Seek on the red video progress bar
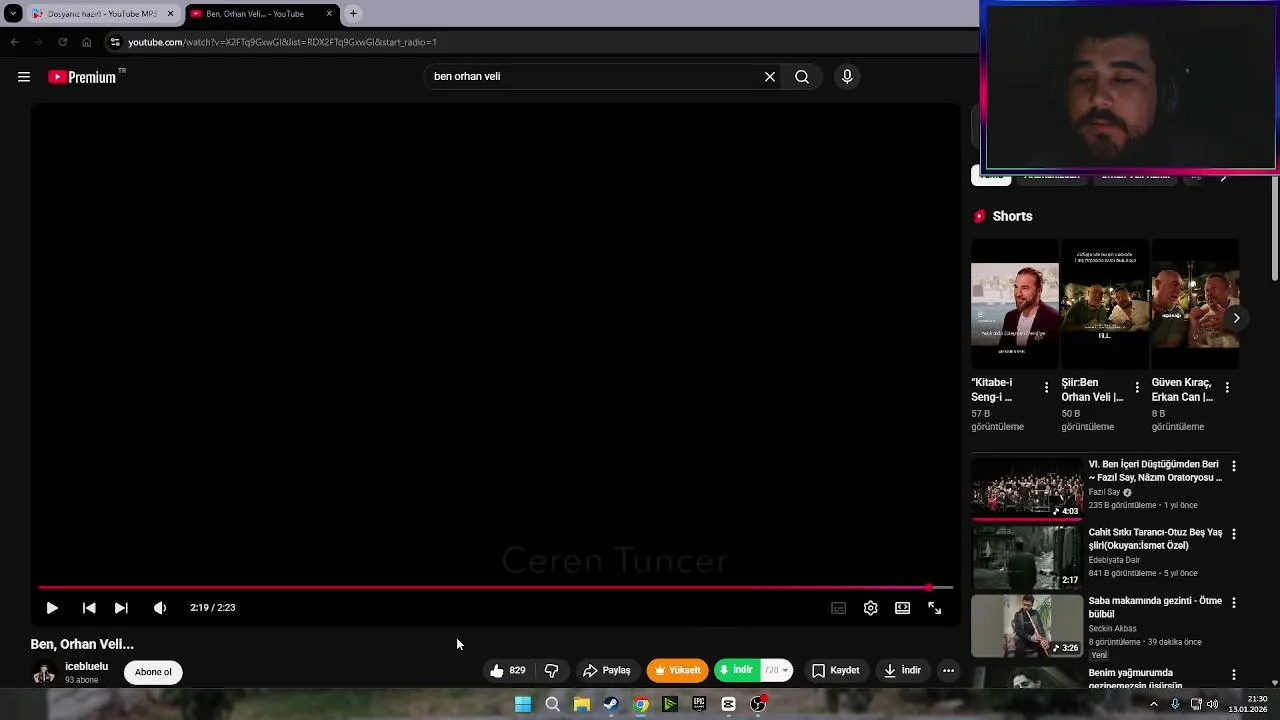This screenshot has height=720, width=1280. click(495, 588)
